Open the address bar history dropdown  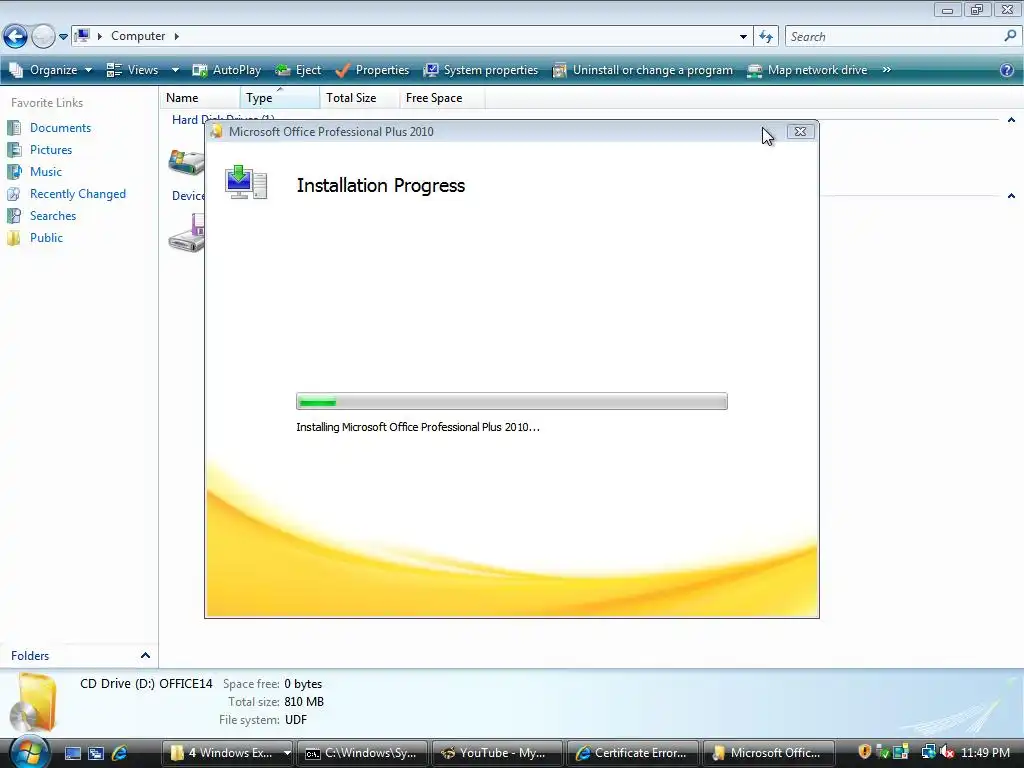click(743, 37)
